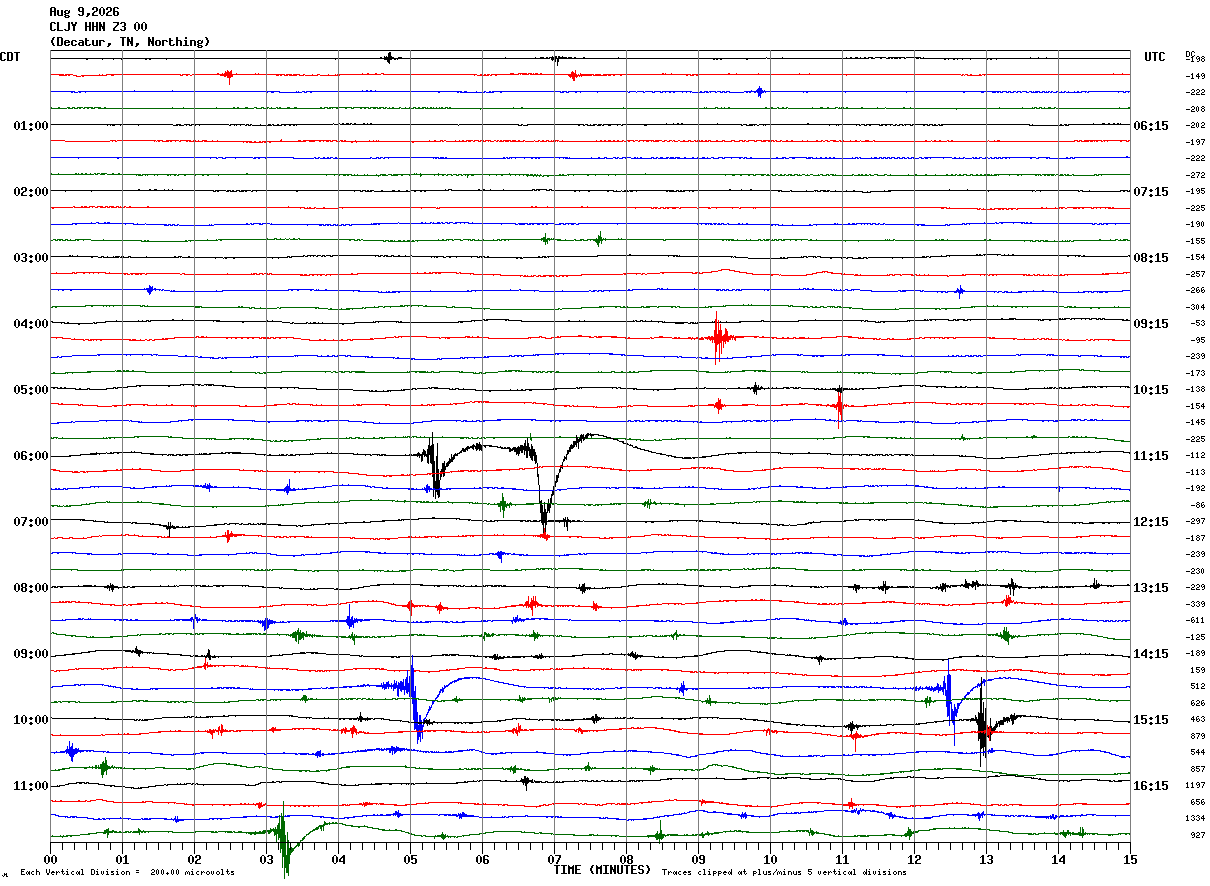Click the 10:15 UTC time label
Screen dimensions: 1210x886
tap(1151, 390)
